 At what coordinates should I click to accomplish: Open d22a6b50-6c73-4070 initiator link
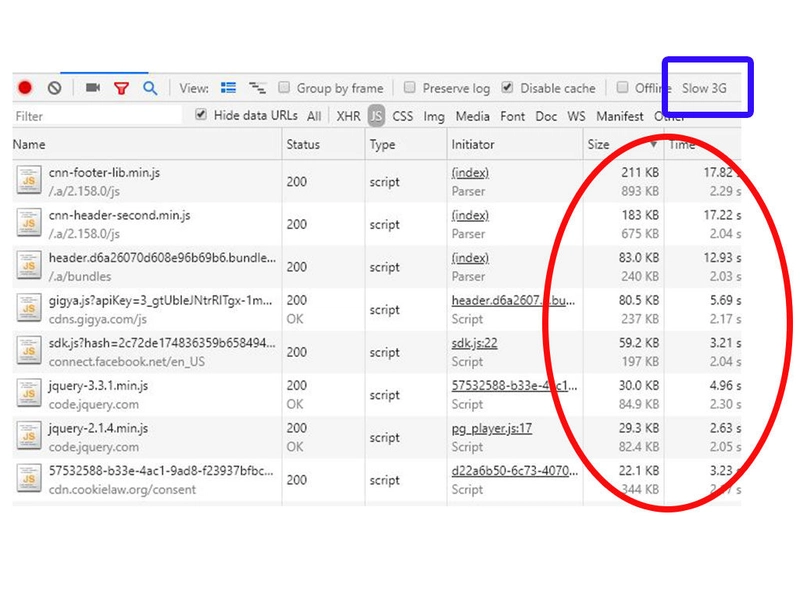515,471
